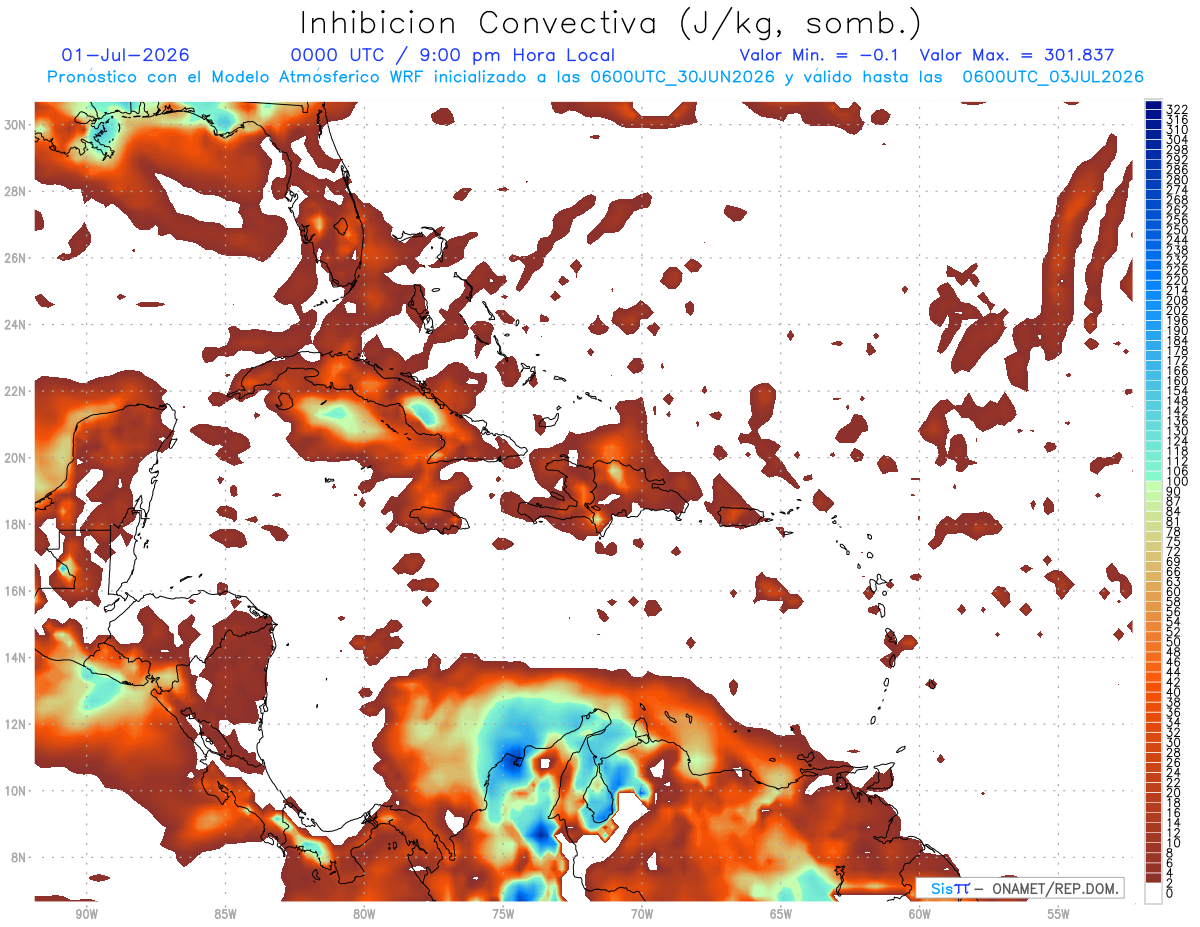
Task: Click the '18N' latitude axis label
Action: 16,524
